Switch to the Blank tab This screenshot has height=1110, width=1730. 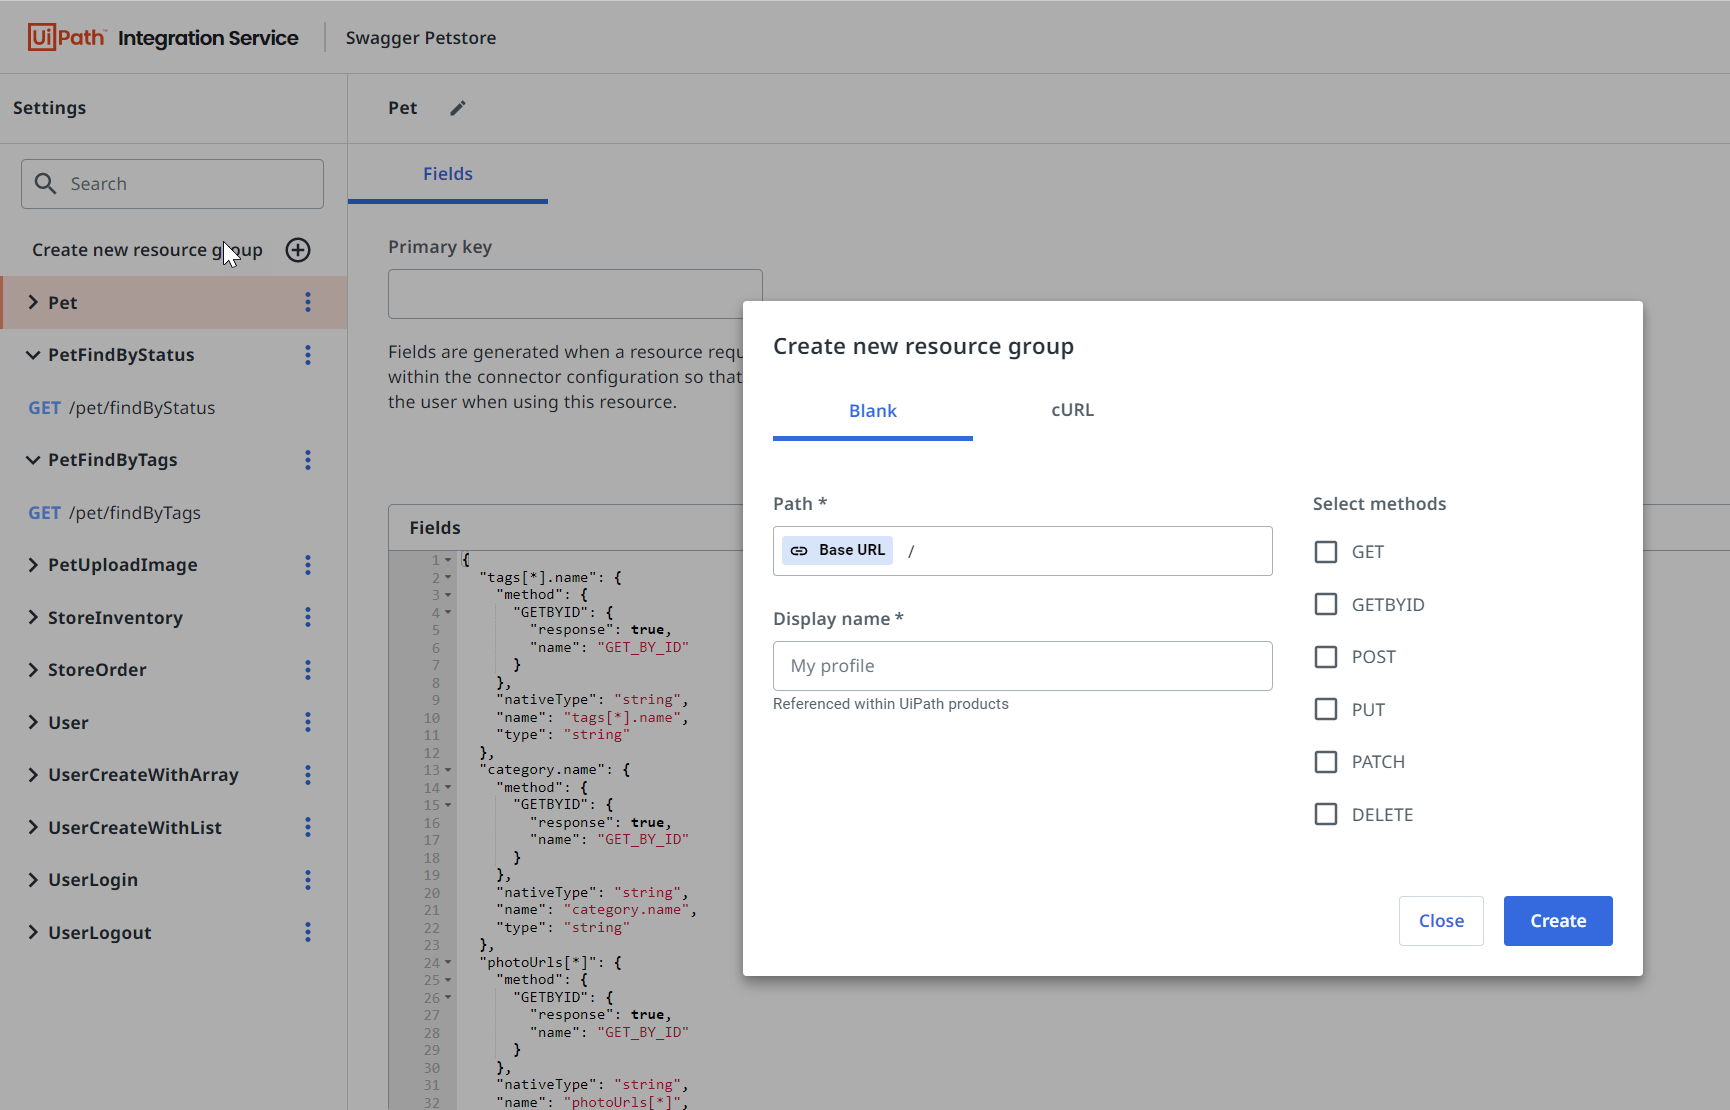[873, 411]
